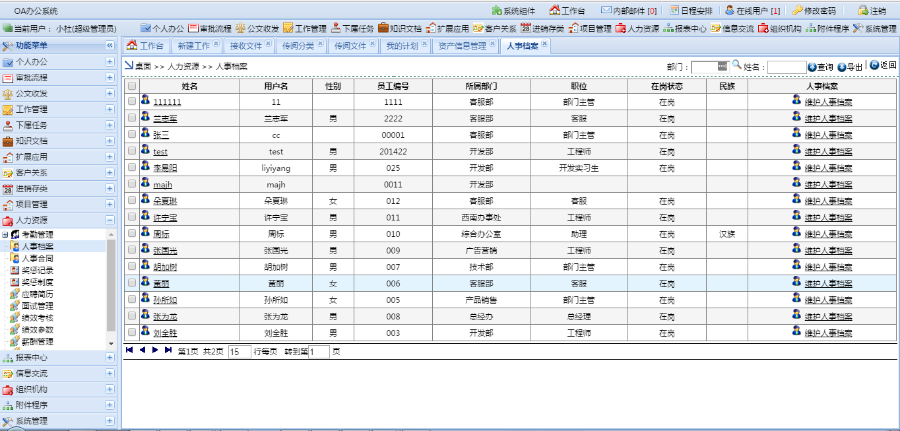This screenshot has width=900, height=431.
Task: Click the magnifier icon beside 部门 field
Action: click(736, 65)
